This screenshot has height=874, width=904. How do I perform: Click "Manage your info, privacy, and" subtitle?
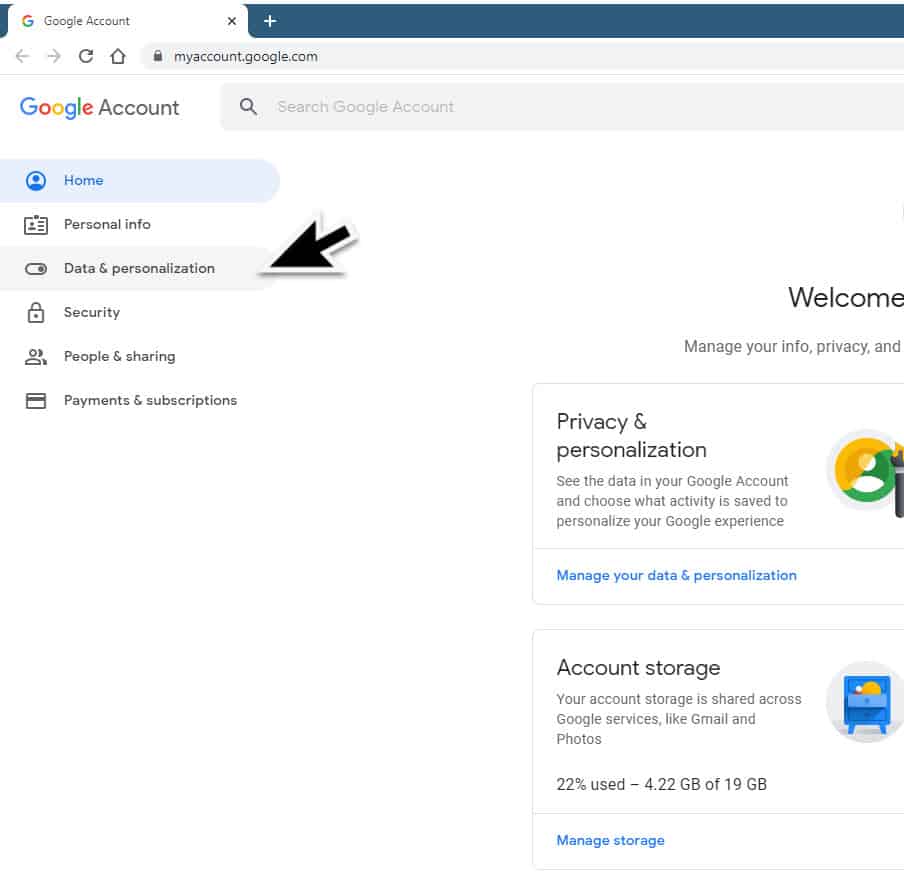click(793, 346)
